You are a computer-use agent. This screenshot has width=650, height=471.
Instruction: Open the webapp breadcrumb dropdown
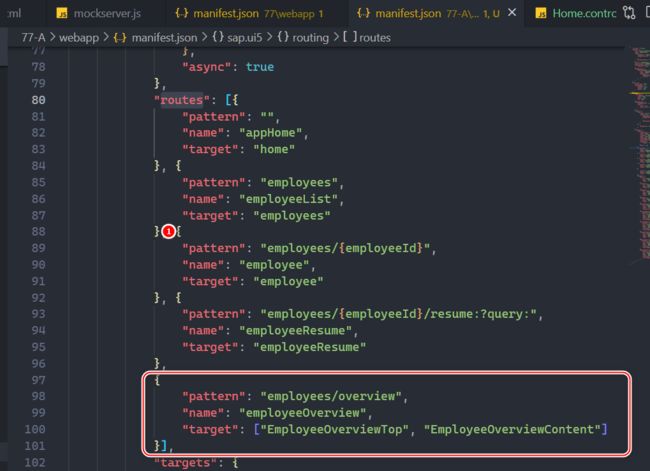pyautogui.click(x=82, y=37)
